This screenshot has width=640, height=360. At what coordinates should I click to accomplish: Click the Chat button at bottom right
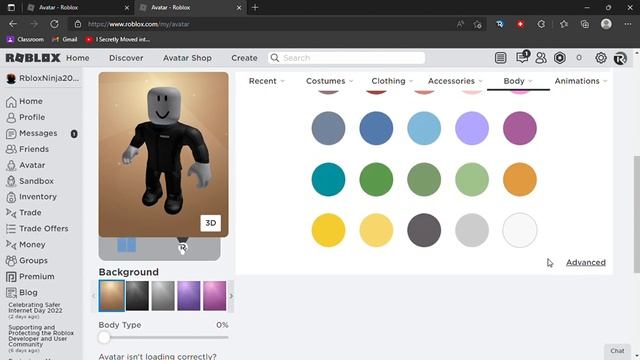coord(617,351)
